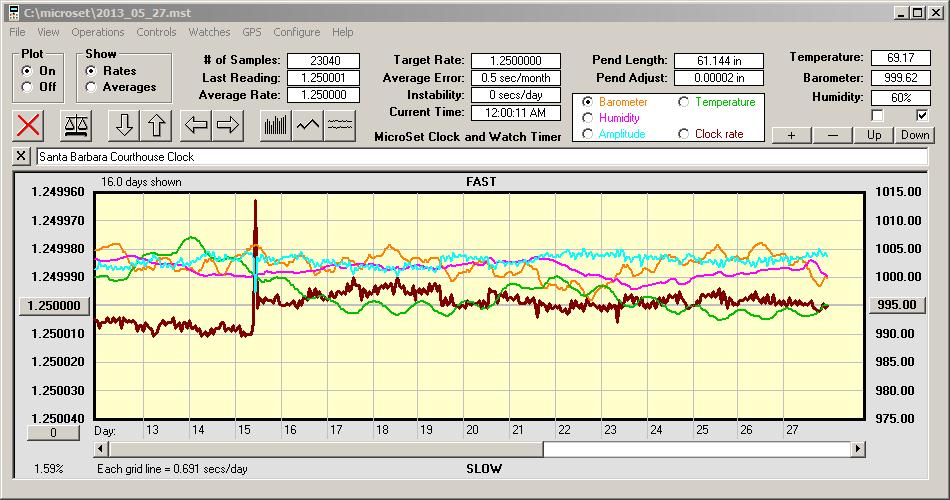Click the horizontal scrollbar right arrow
This screenshot has width=950, height=500.
coord(857,450)
